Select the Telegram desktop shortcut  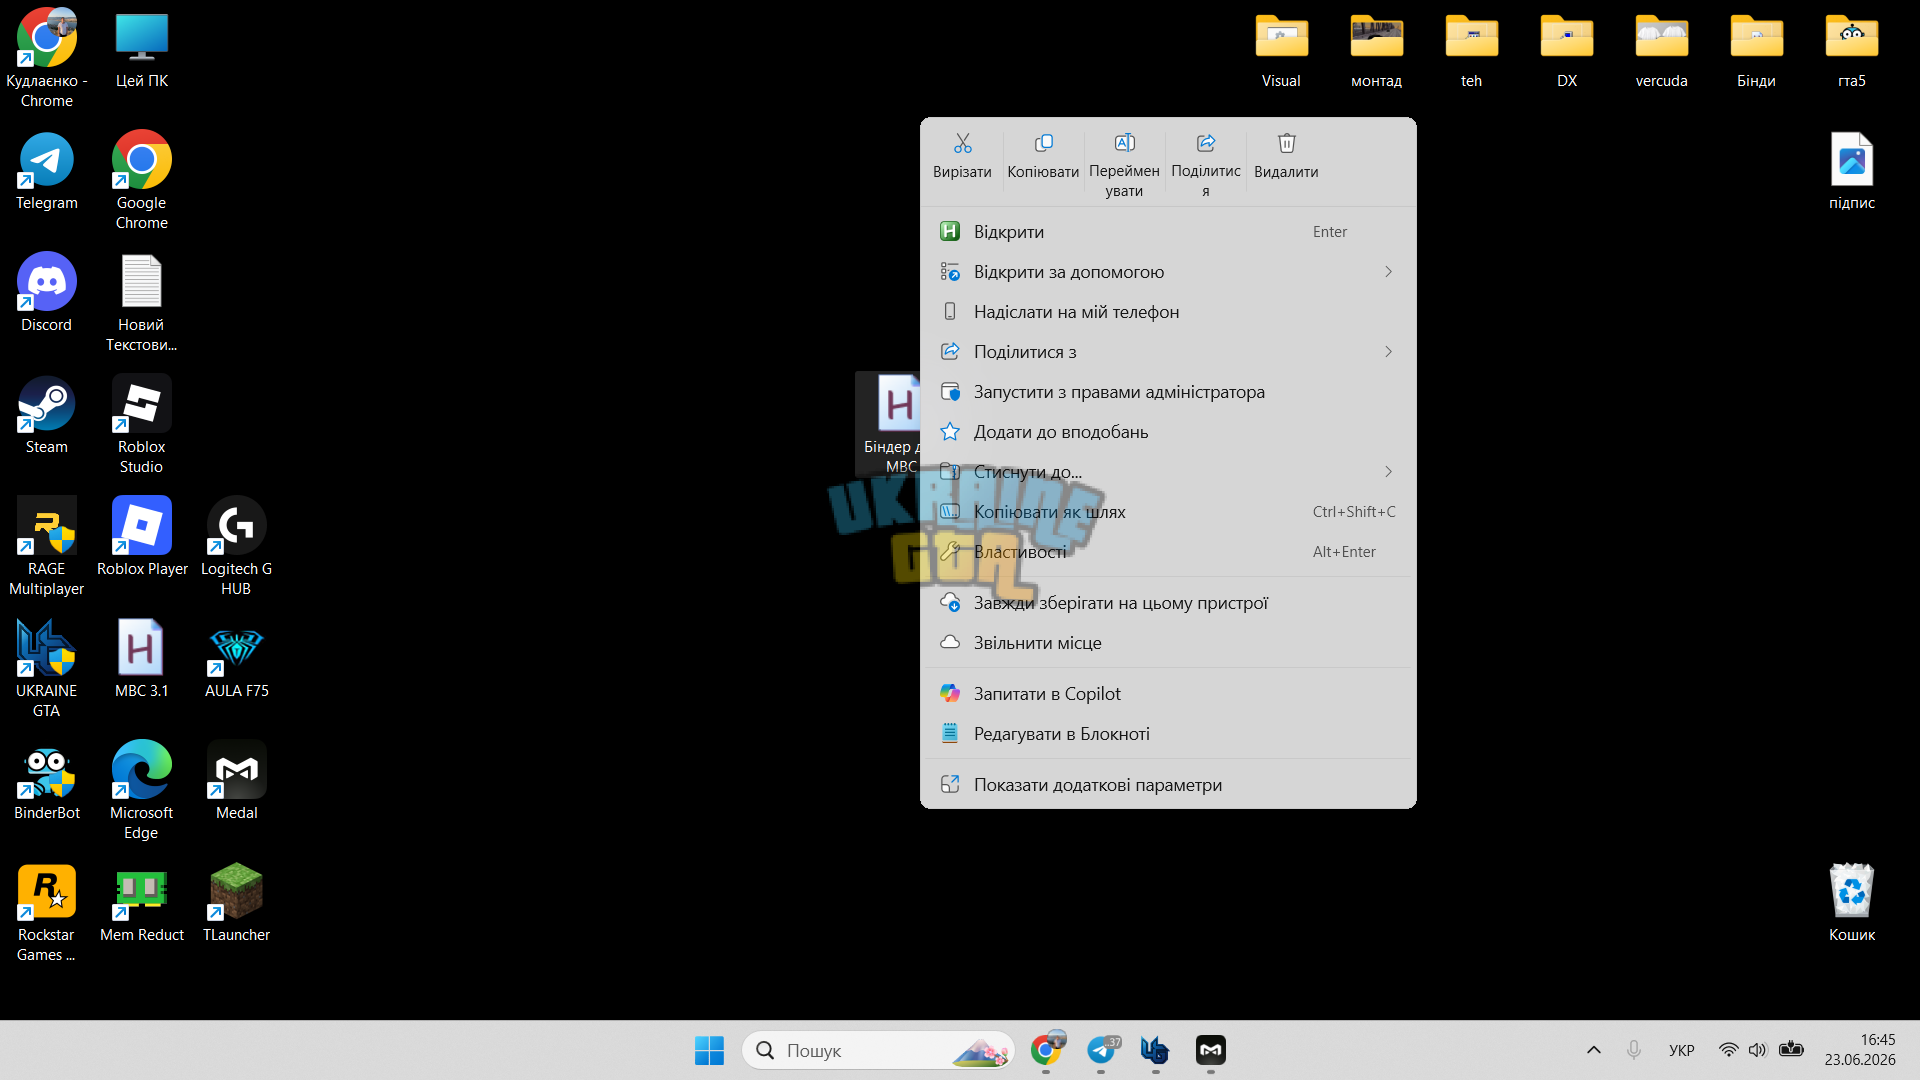46,172
